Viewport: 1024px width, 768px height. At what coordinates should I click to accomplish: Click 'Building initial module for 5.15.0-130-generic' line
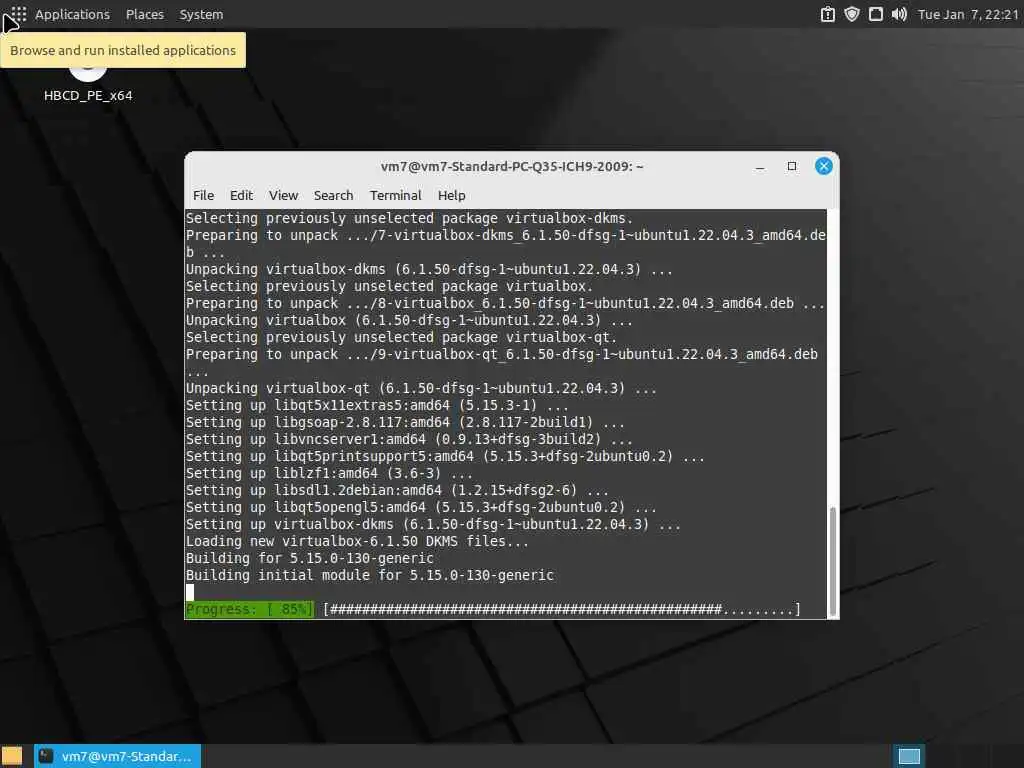(x=370, y=575)
